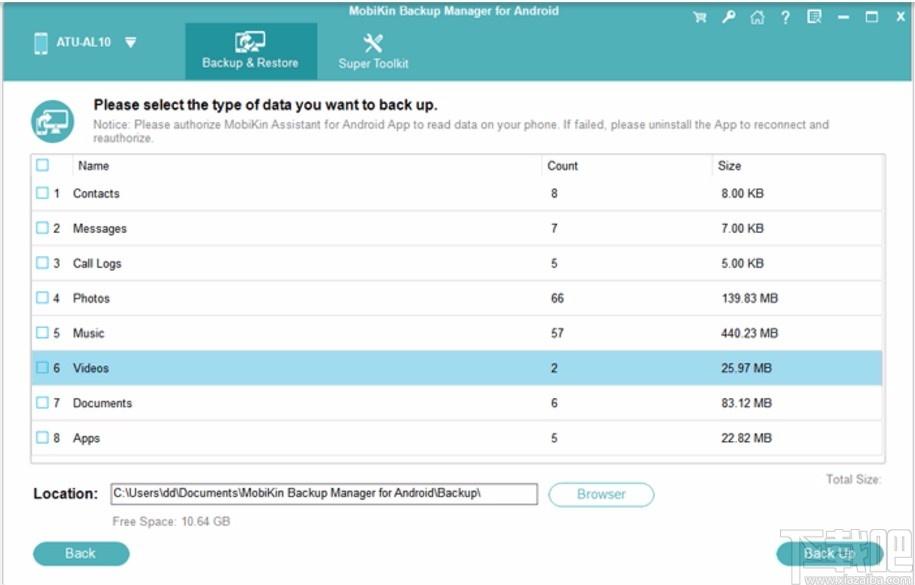This screenshot has width=915, height=585.
Task: Open the feedback notes icon
Action: (x=814, y=17)
